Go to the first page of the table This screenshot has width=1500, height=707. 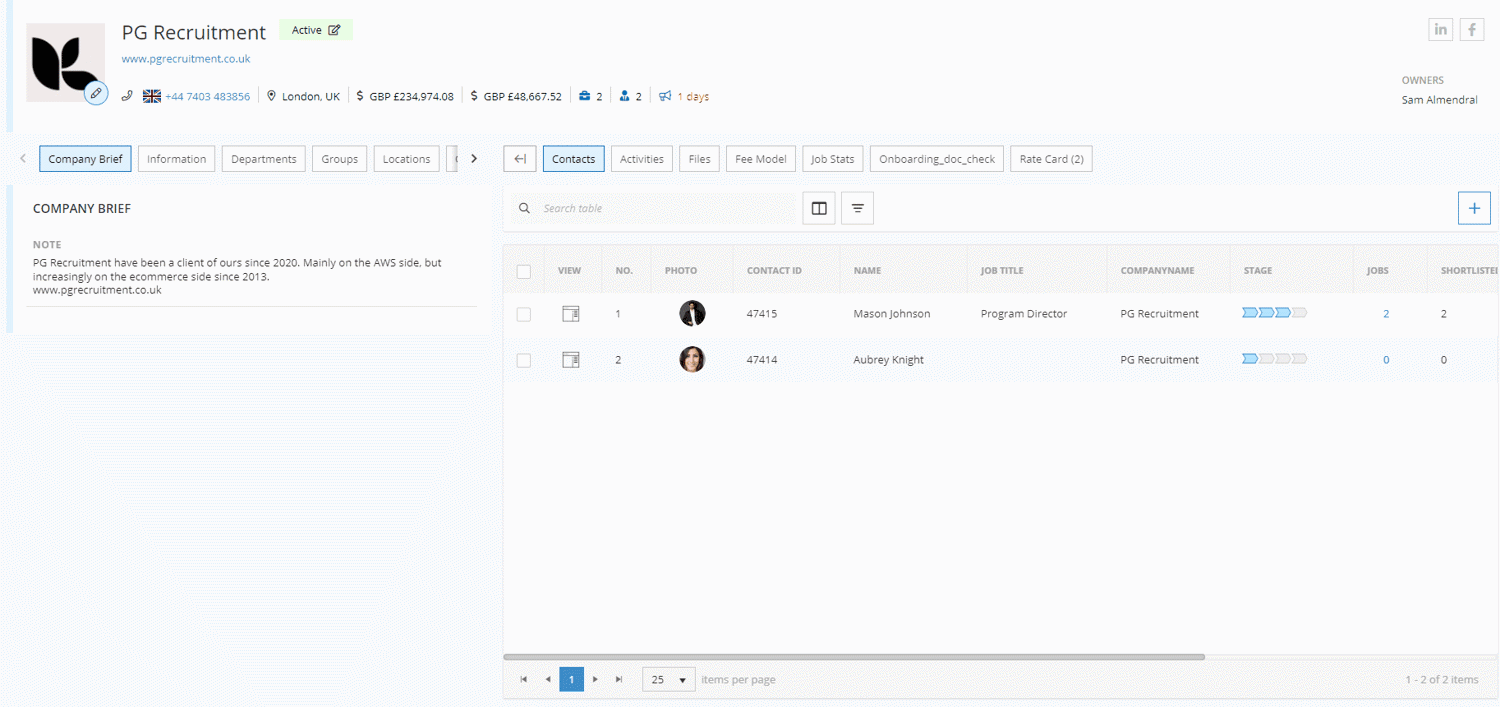point(523,679)
